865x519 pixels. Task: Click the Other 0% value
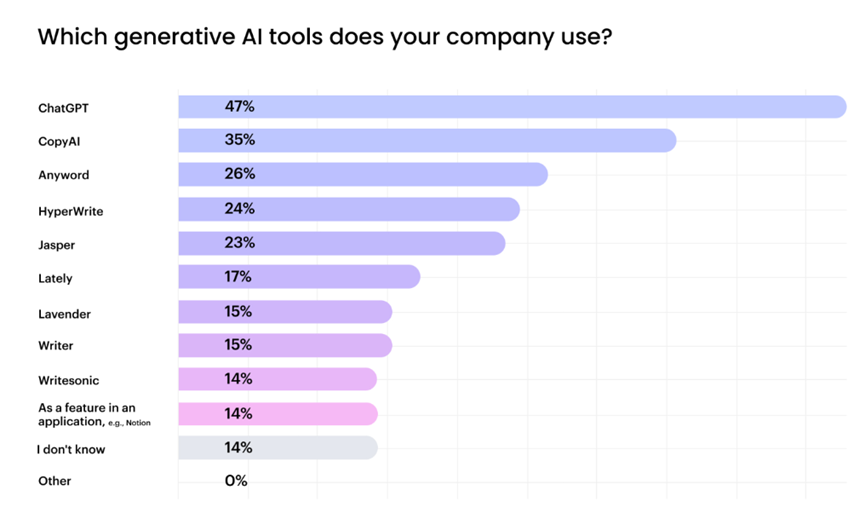click(x=236, y=481)
